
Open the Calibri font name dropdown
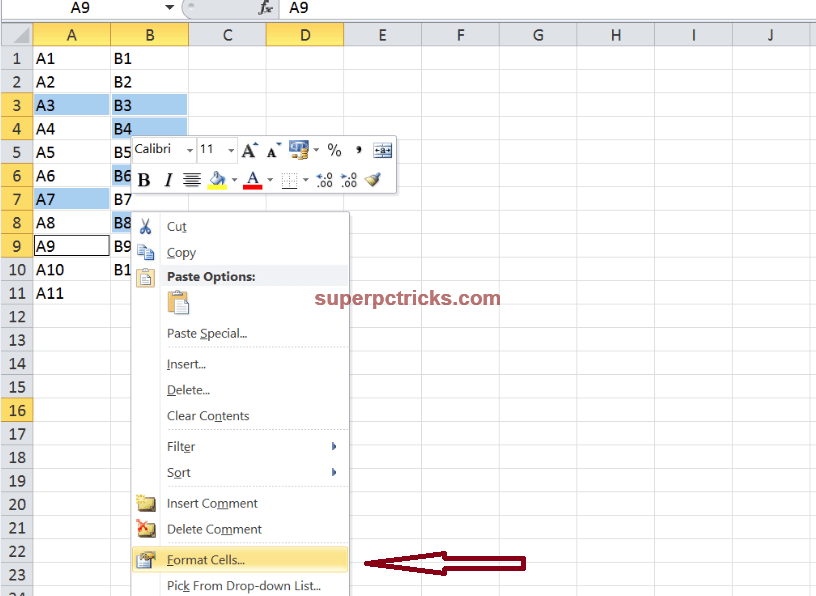[189, 150]
